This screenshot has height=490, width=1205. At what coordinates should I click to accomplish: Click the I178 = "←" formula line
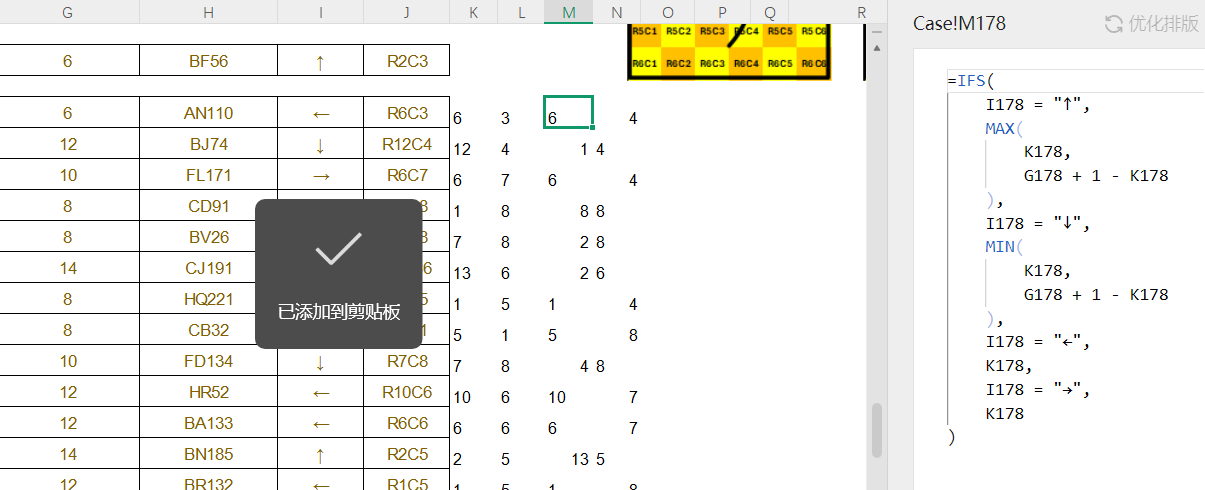coord(1037,342)
